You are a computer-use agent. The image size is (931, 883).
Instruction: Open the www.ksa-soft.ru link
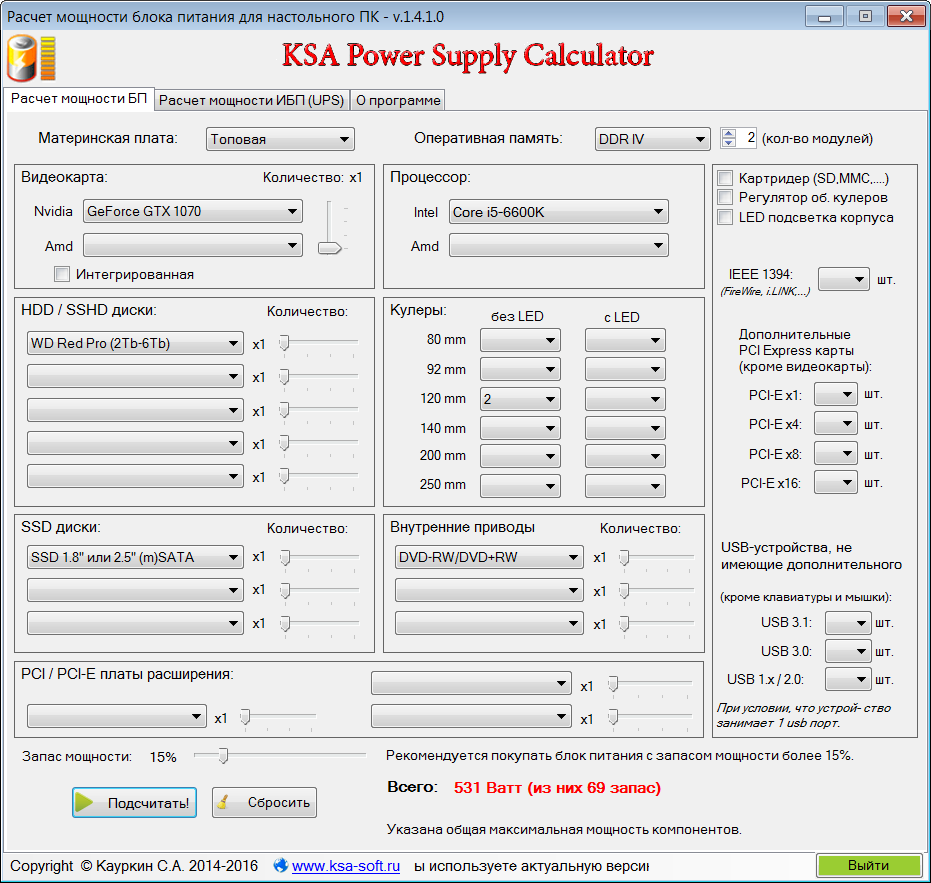point(346,865)
